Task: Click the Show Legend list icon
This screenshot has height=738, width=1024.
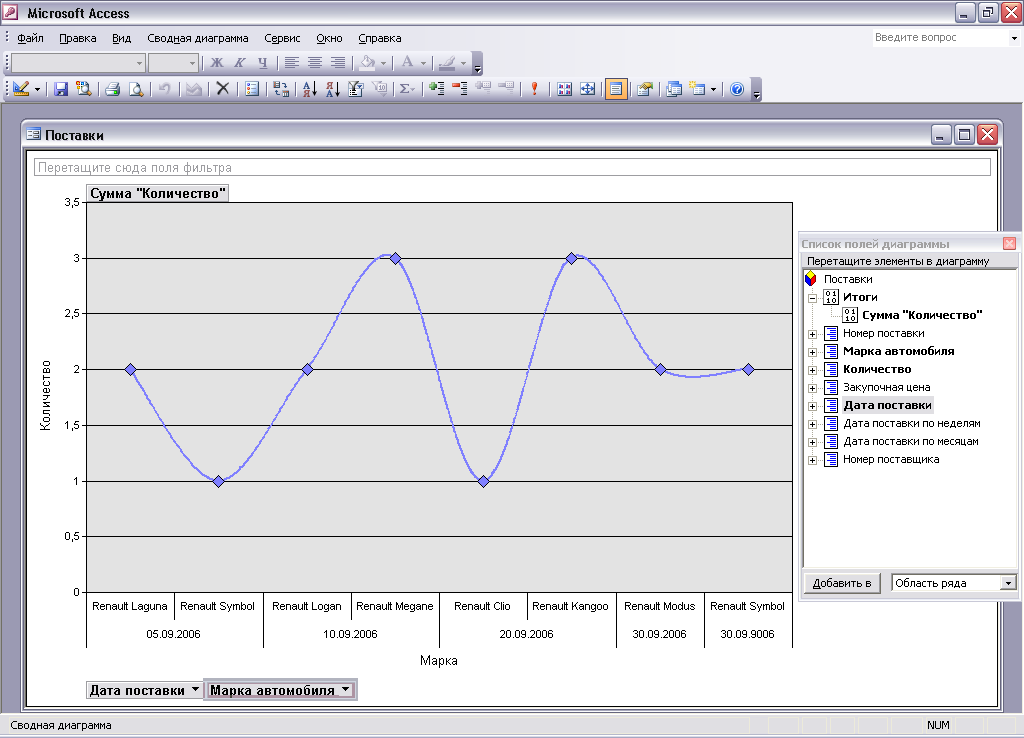Action: [252, 89]
